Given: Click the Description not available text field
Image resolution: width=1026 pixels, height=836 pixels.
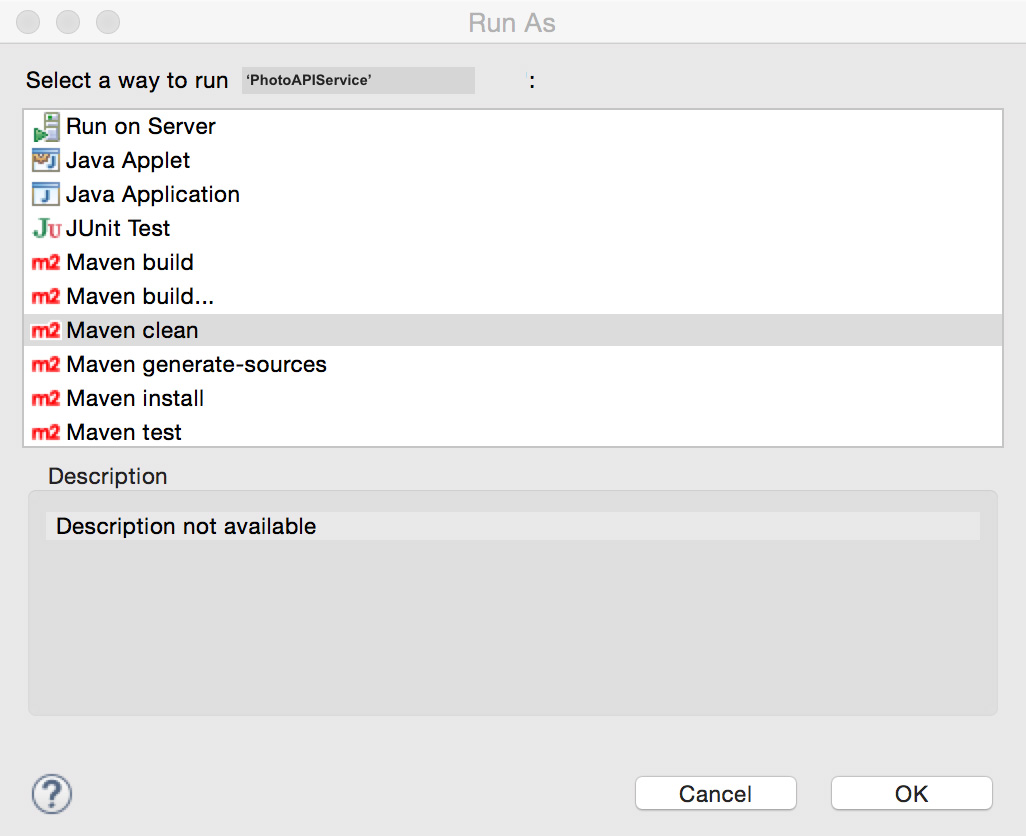Looking at the screenshot, I should point(512,527).
